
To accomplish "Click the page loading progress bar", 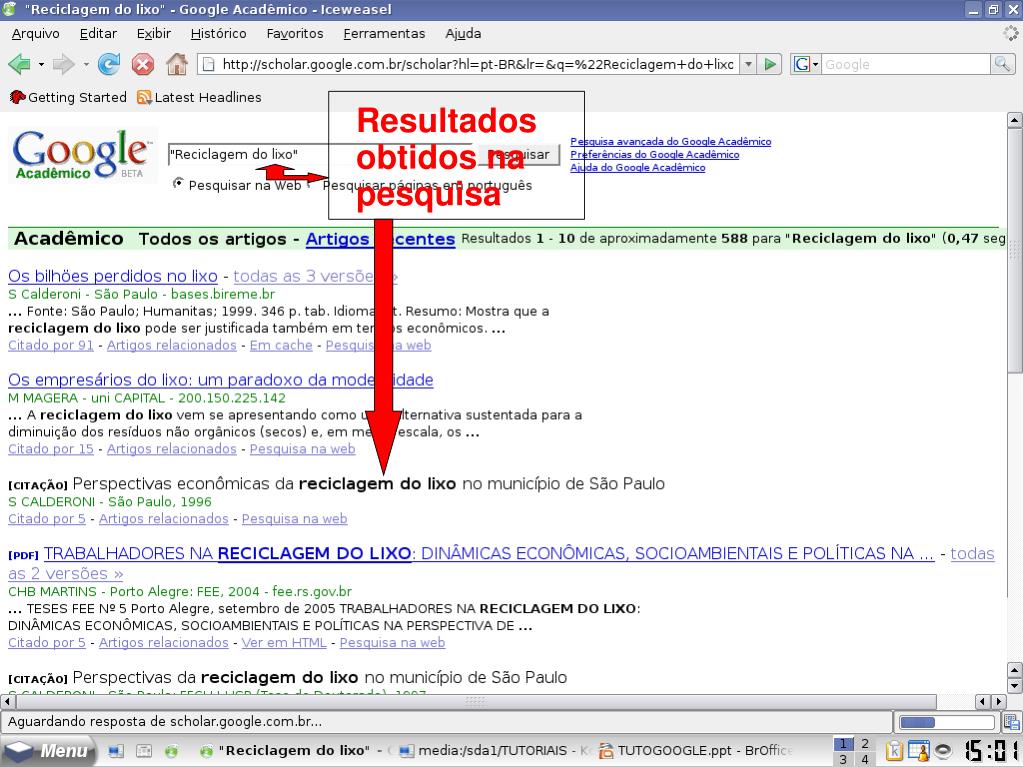I will click(x=945, y=722).
